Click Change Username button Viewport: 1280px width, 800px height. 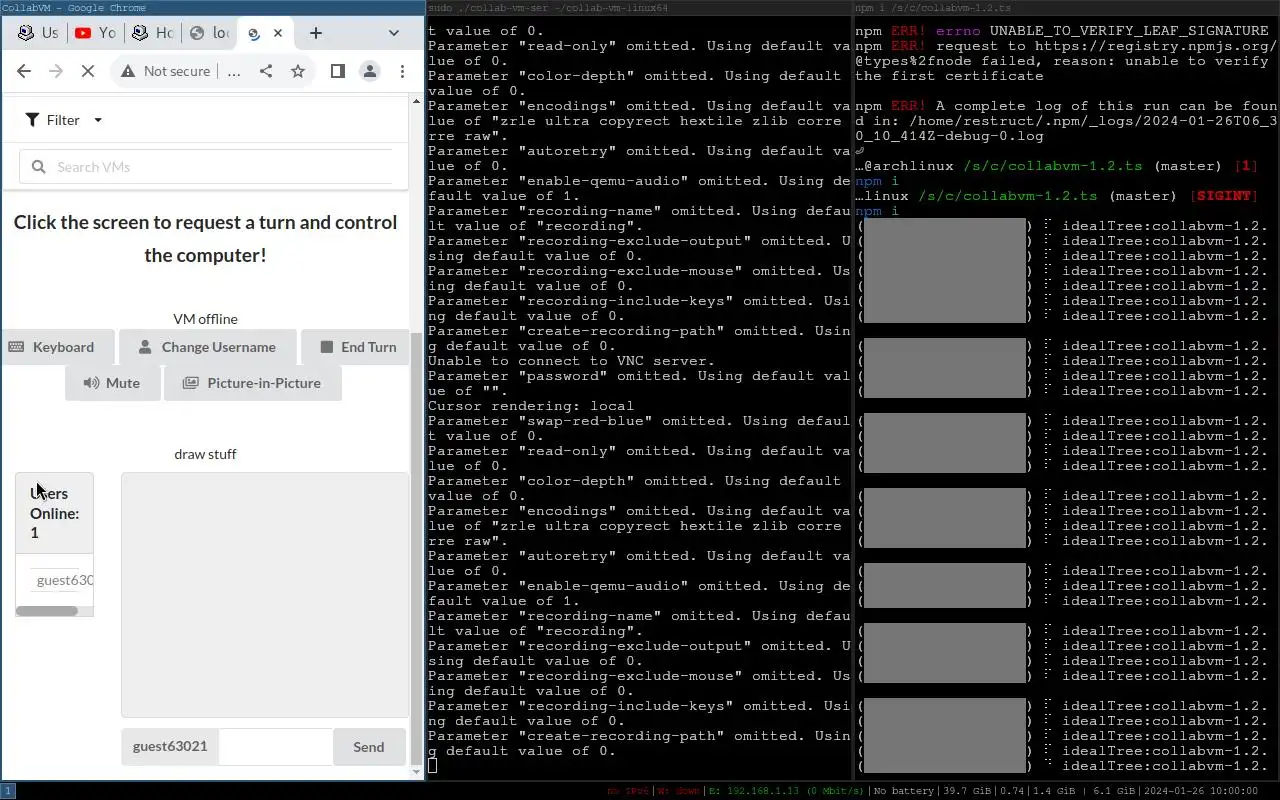point(207,347)
